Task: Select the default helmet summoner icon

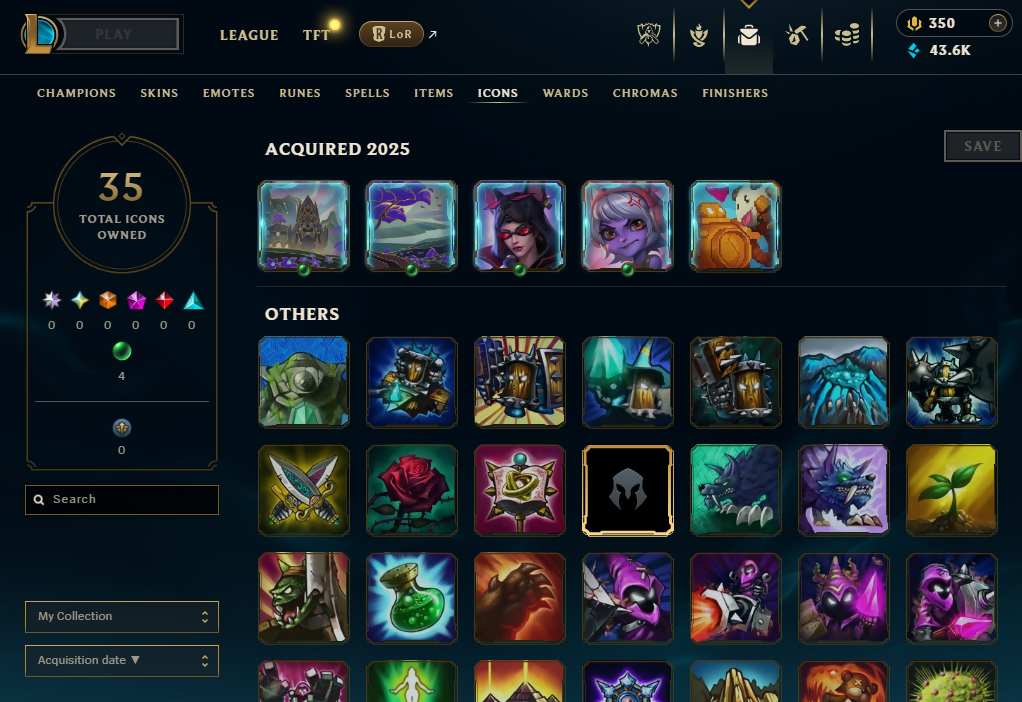Action: 627,490
